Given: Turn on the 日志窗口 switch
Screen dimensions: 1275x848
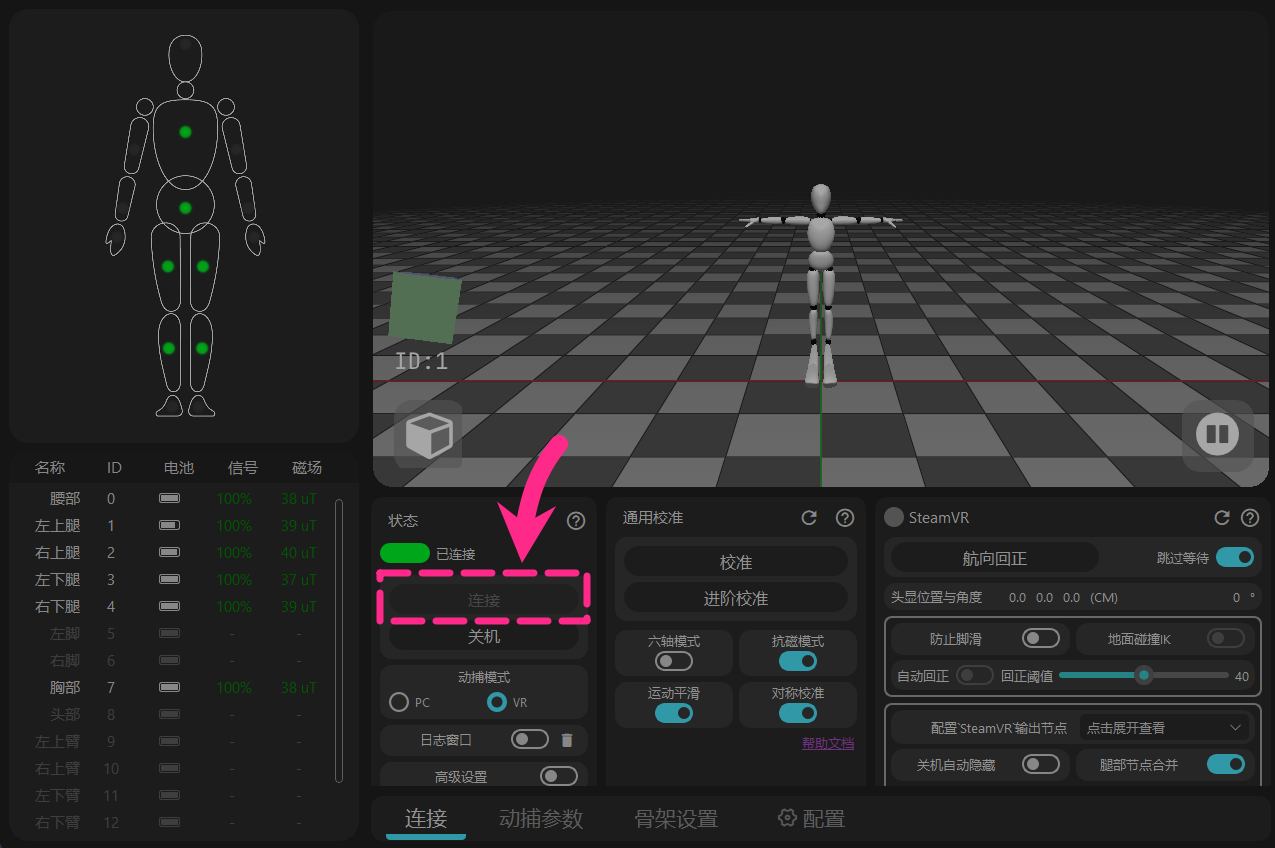Looking at the screenshot, I should pyautogui.click(x=530, y=739).
